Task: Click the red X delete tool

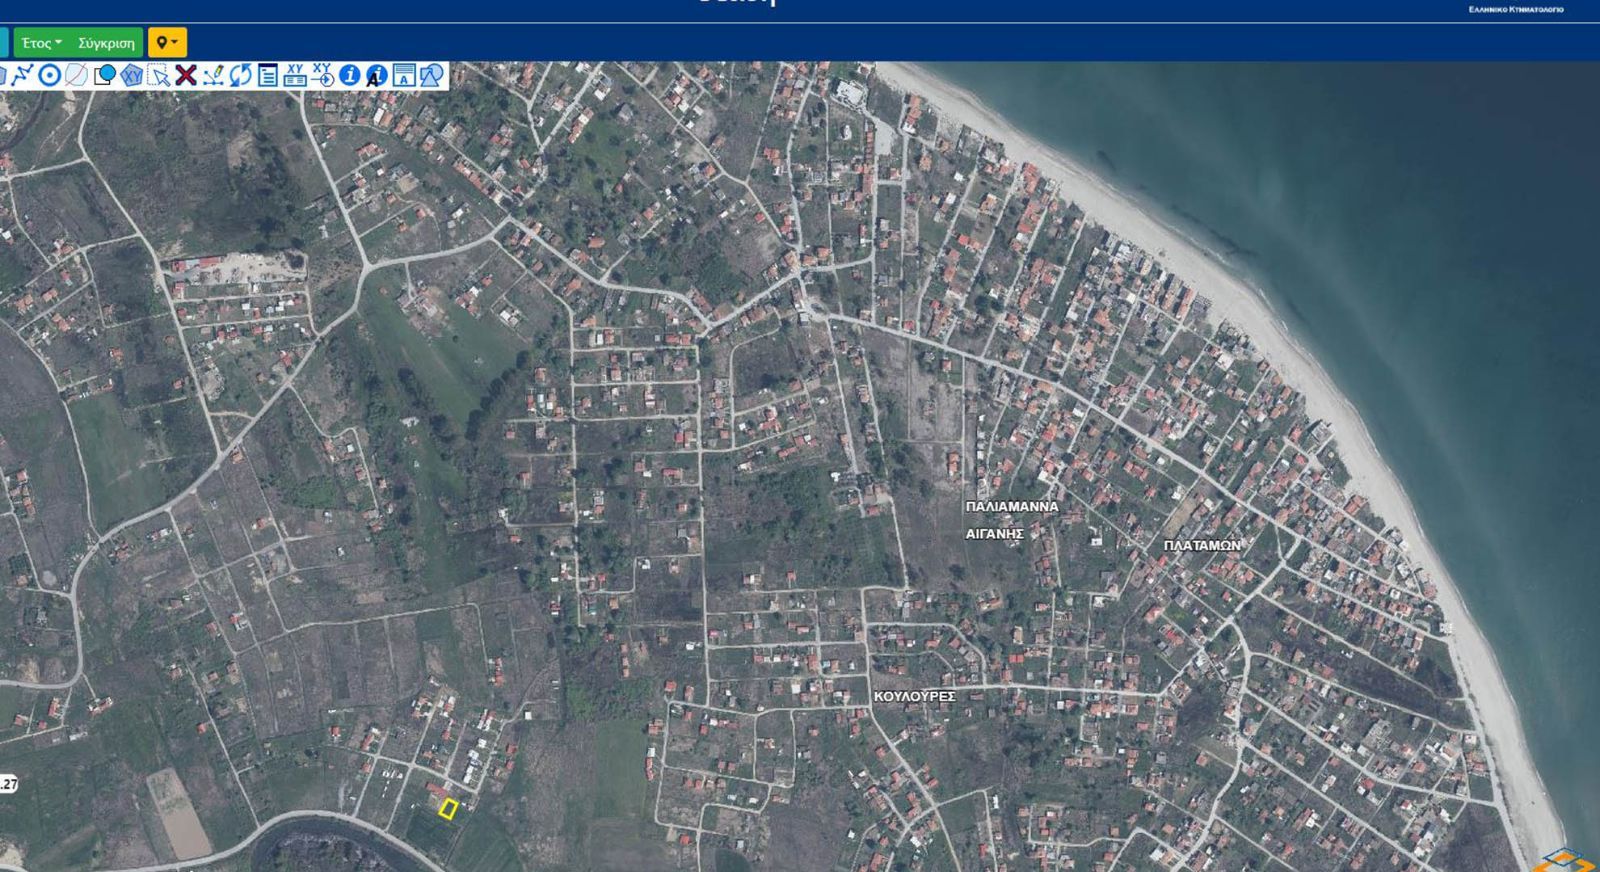Action: [185, 75]
